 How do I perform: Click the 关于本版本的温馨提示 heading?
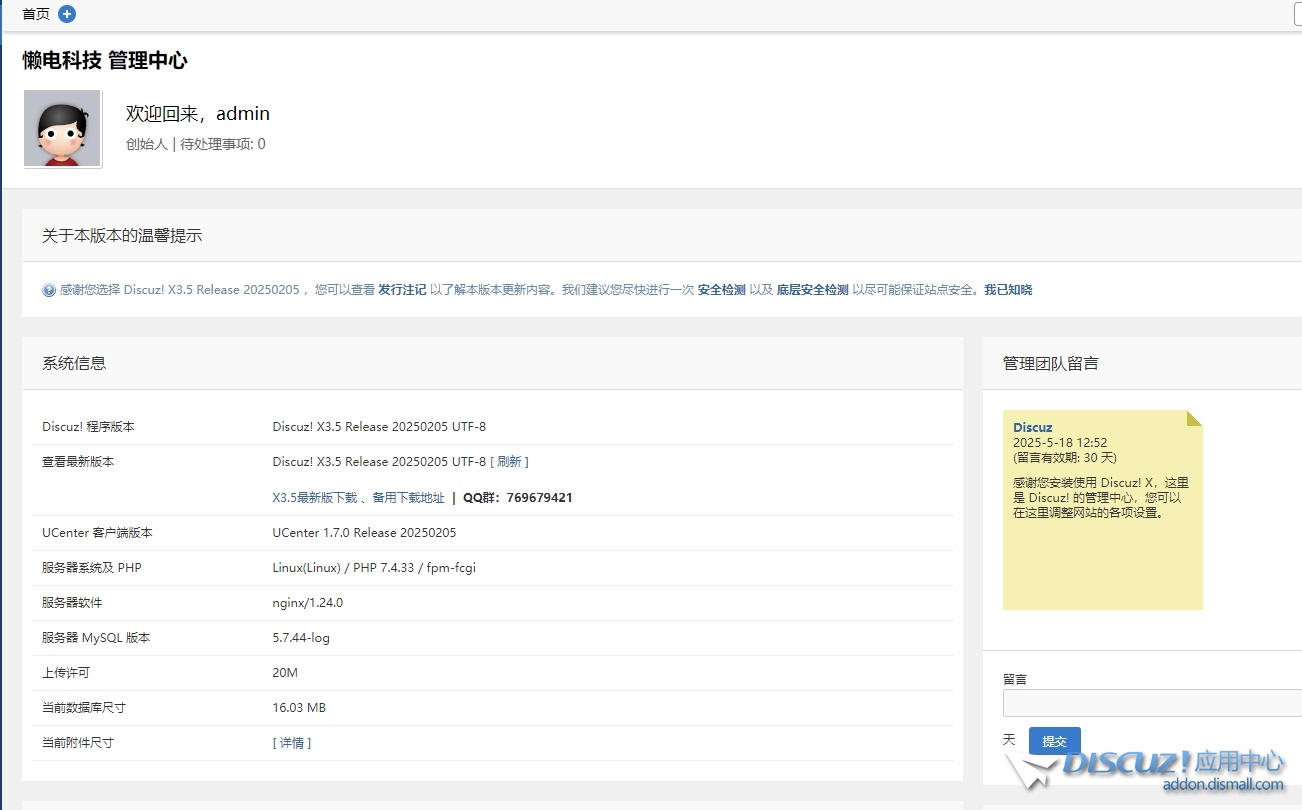122,236
